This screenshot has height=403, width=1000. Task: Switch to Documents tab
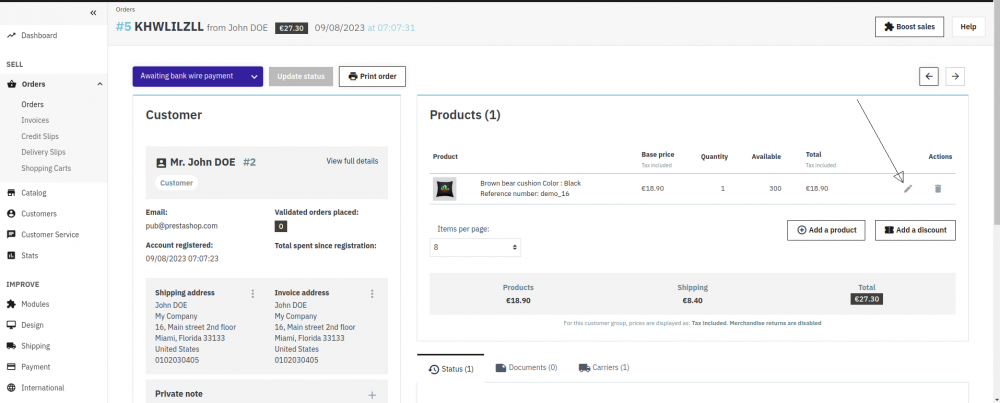(526, 368)
